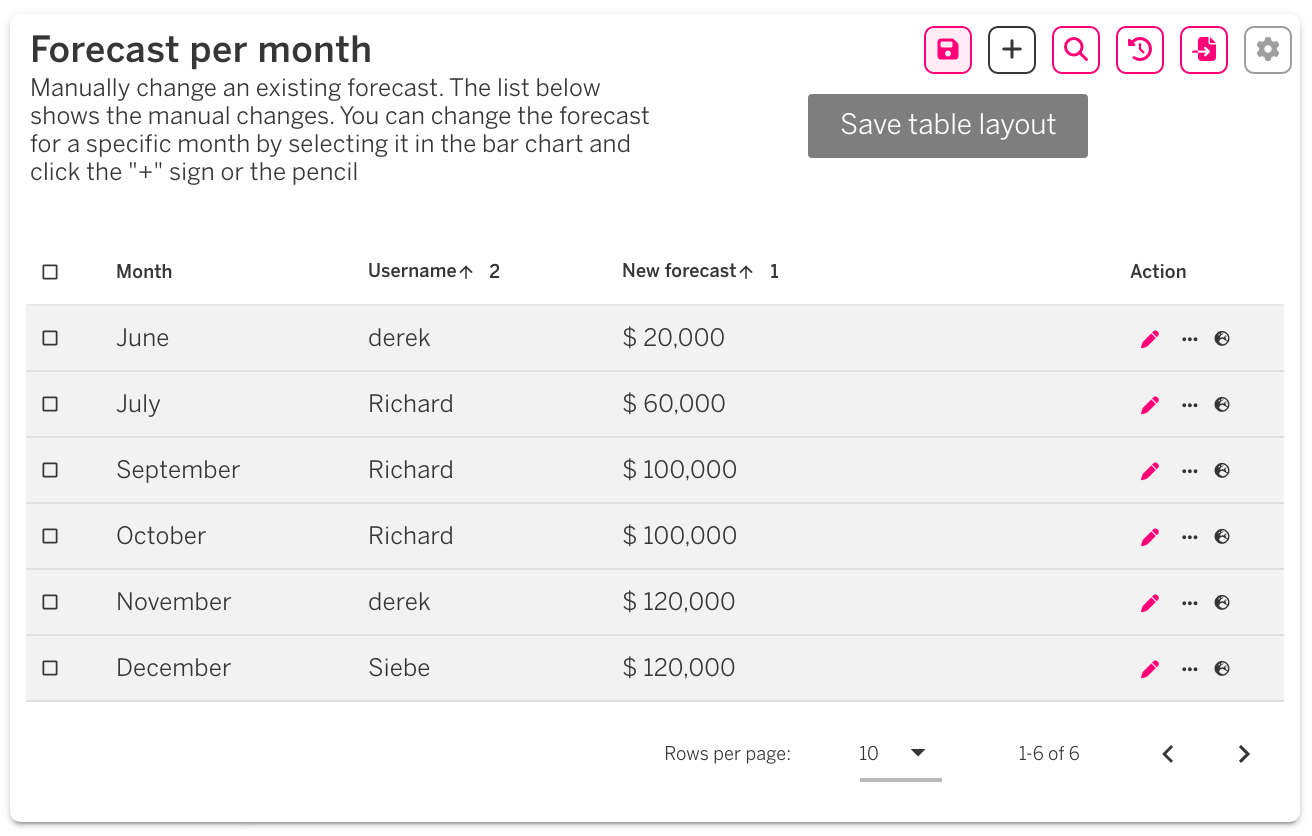Image resolution: width=1312 pixels, height=836 pixels.
Task: Sort by the New forecast column header
Action: 679,271
